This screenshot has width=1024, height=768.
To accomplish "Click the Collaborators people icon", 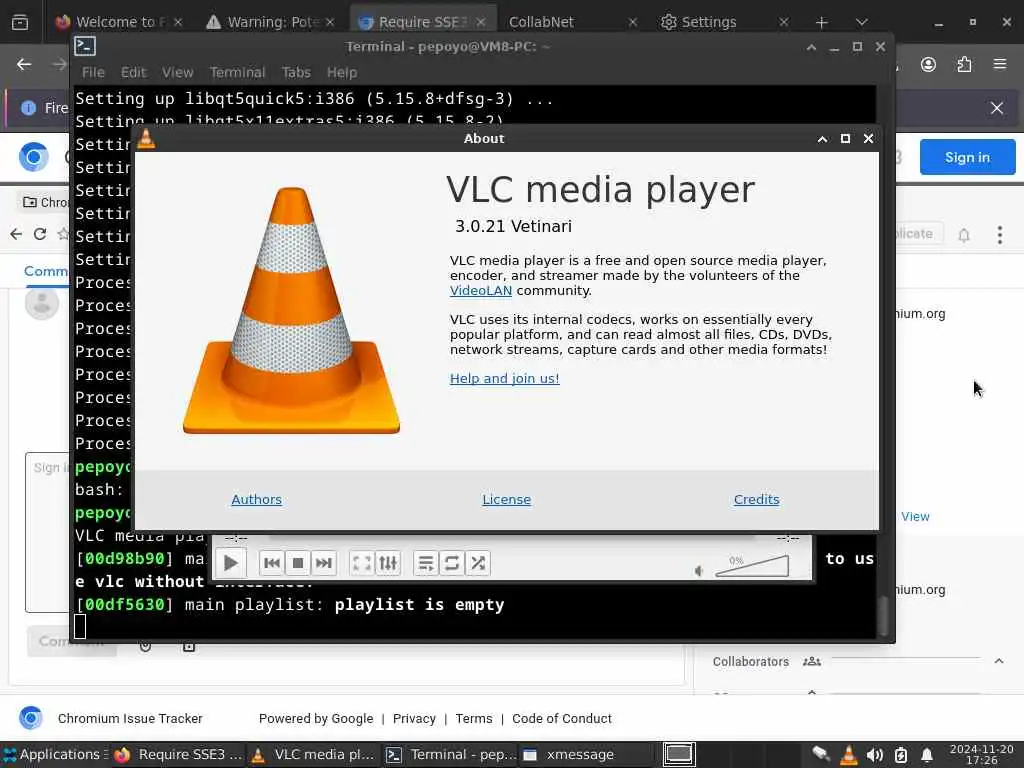I will point(812,662).
